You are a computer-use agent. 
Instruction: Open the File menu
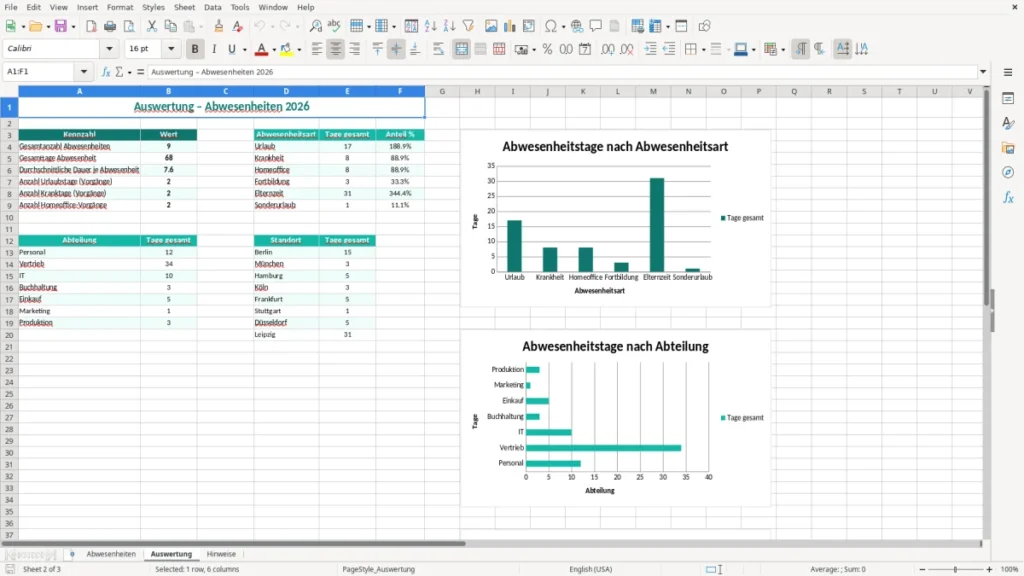[x=11, y=7]
